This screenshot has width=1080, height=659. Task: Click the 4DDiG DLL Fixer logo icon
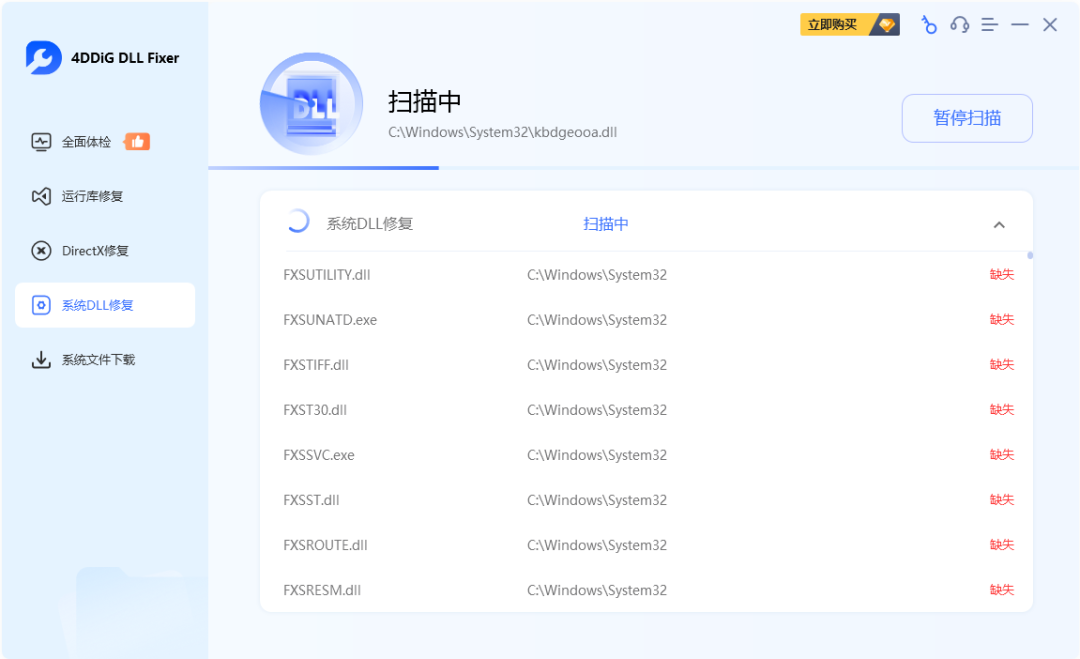click(x=43, y=58)
